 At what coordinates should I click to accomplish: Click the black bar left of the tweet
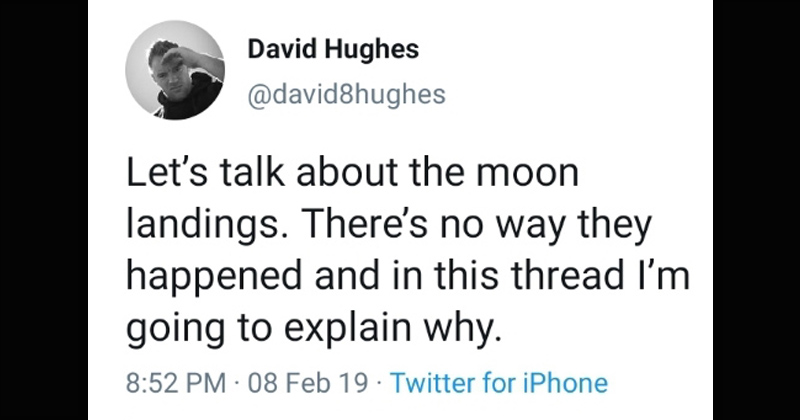pyautogui.click(x=43, y=210)
